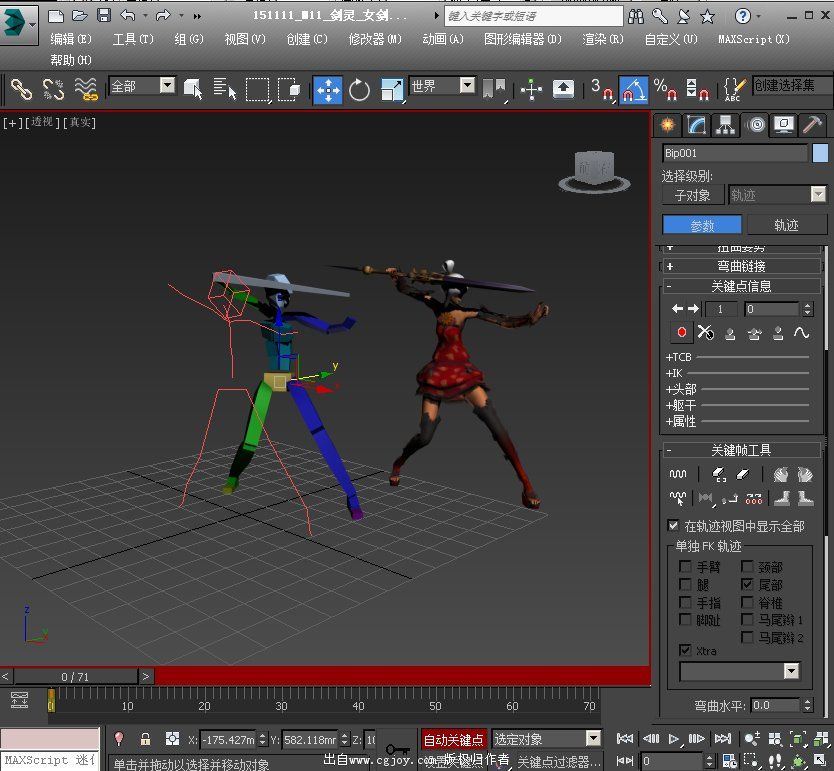The image size is (834, 771).
Task: Toggle 在轨迹视图中显示全部 checkbox
Action: [x=673, y=526]
